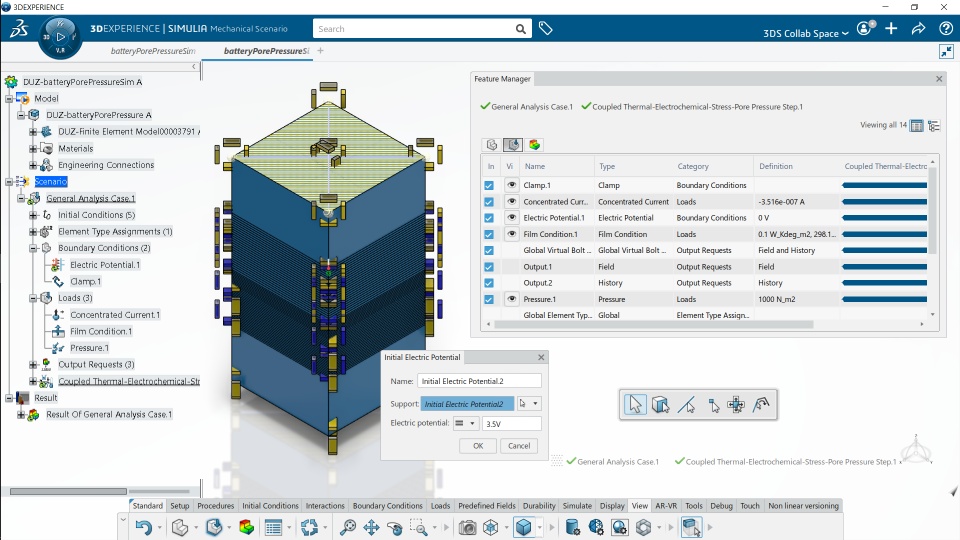The image size is (960, 540).
Task: Open the Initial Conditions action bar tab
Action: point(270,506)
